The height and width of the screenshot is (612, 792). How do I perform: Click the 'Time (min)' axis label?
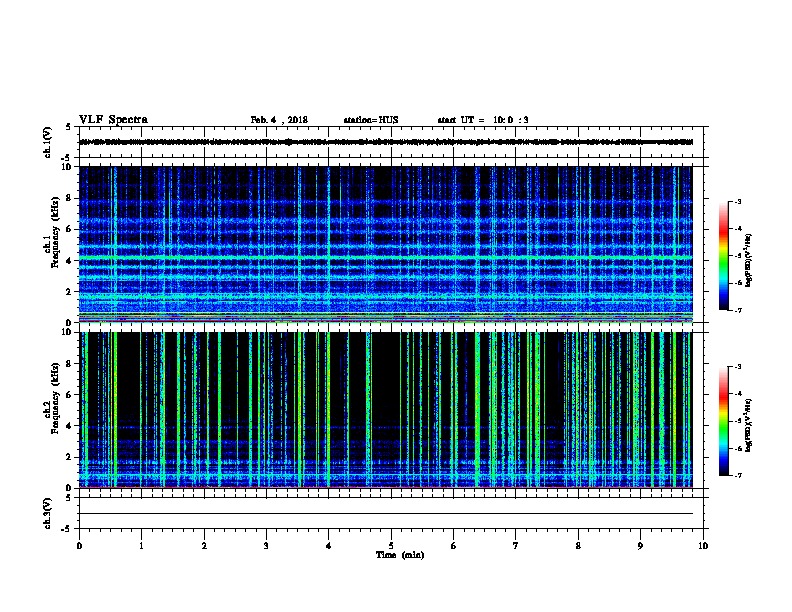coord(400,555)
